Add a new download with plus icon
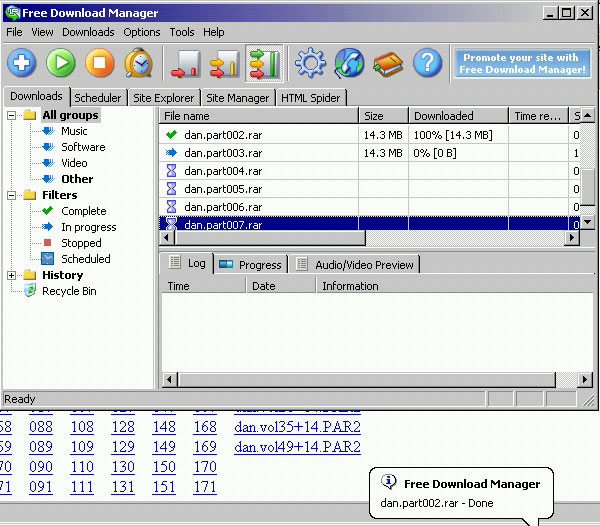600x526 pixels. 22,63
